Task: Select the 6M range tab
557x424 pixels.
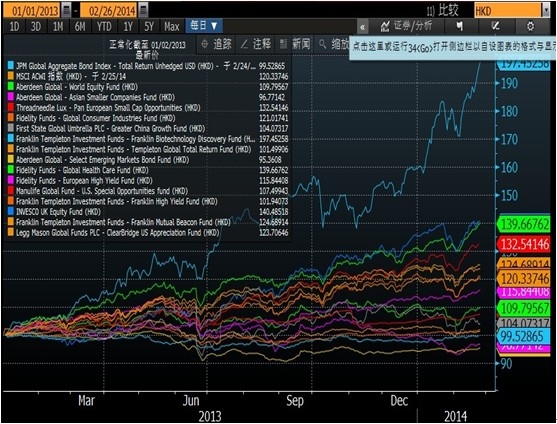Action: [x=80, y=26]
